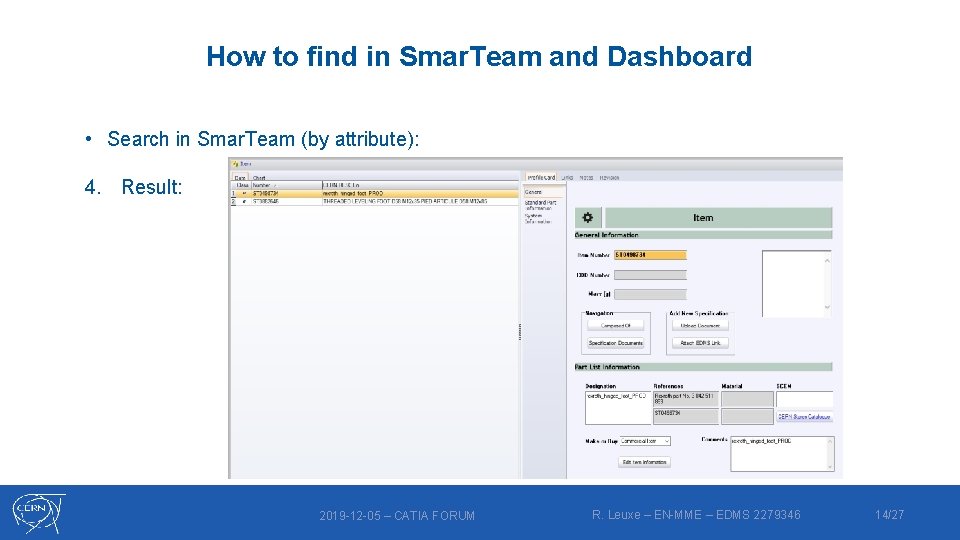Viewport: 960px width, 540px height.
Task: Select the Data tab above the results list
Action: point(239,178)
